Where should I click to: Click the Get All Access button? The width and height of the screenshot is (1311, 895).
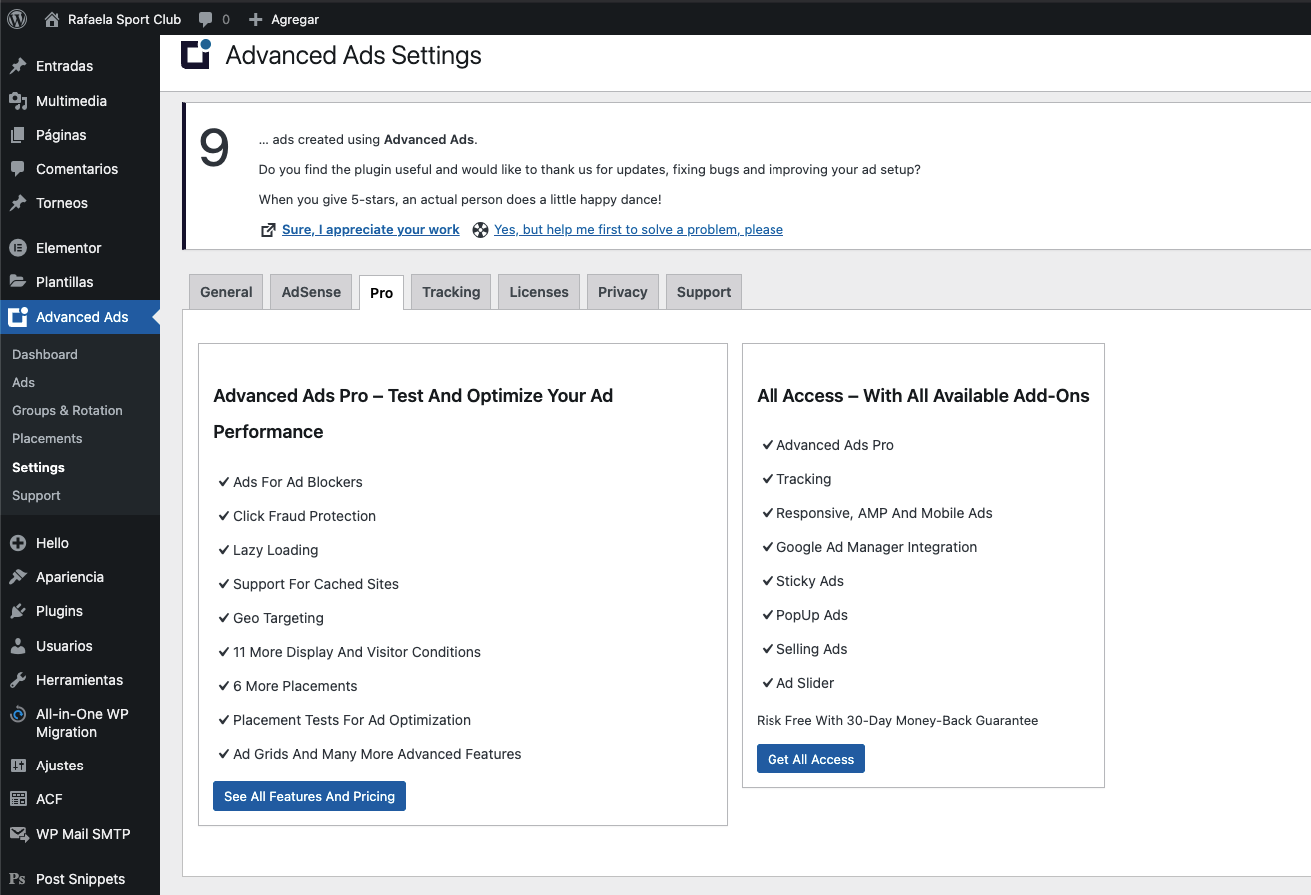coord(811,759)
